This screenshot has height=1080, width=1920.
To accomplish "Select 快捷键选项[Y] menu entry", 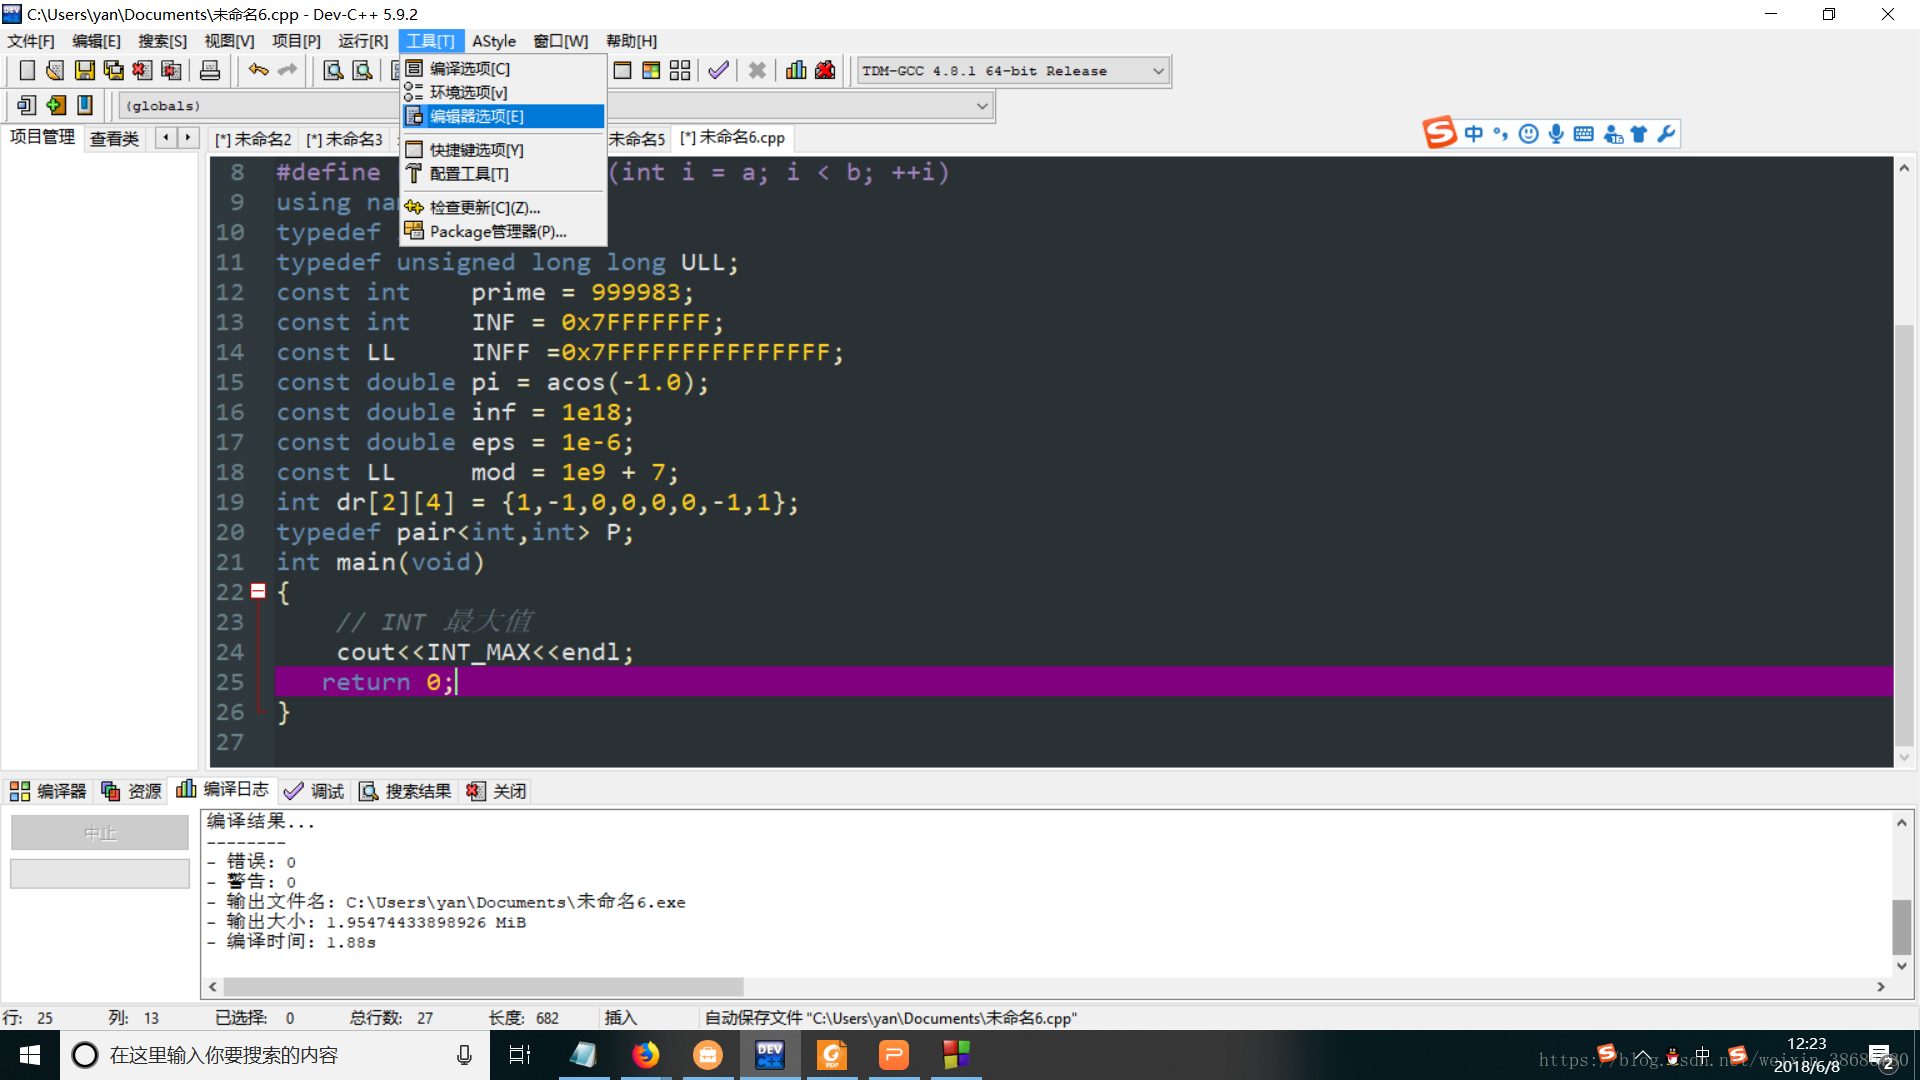I will [503, 150].
